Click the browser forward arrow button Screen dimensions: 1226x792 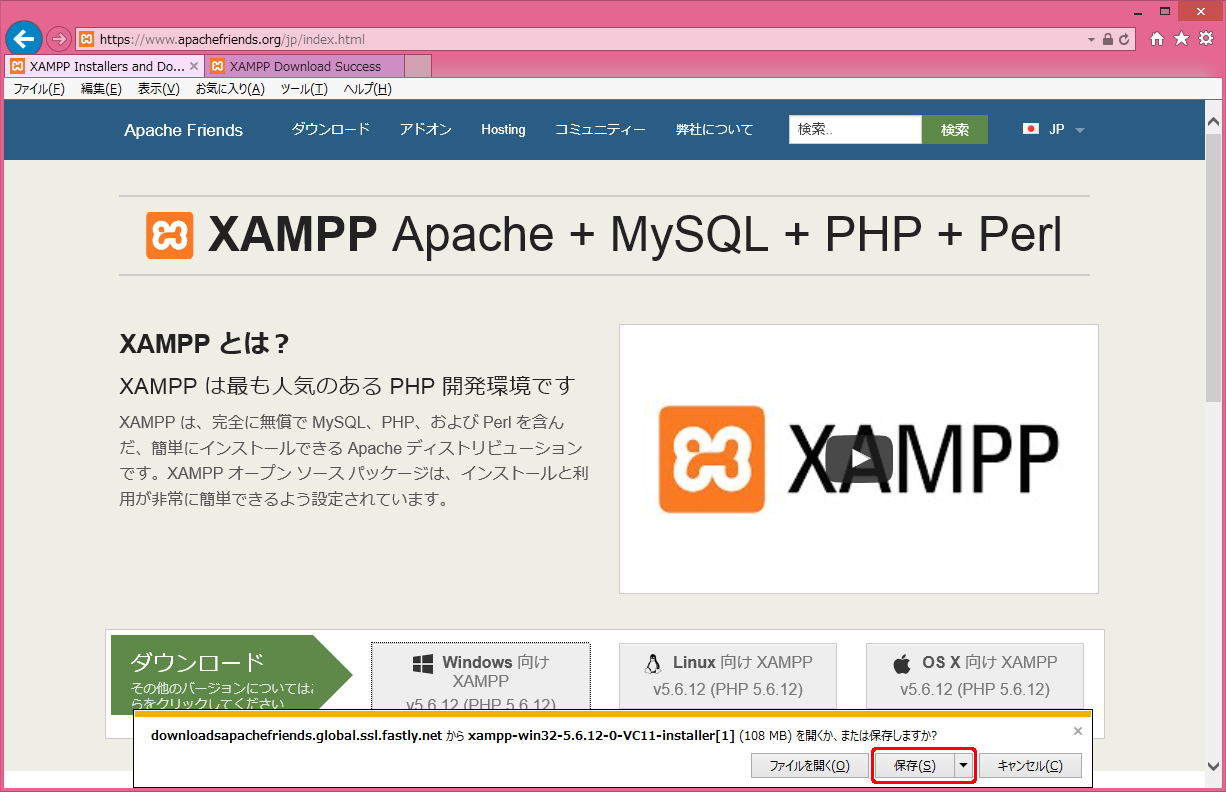(59, 39)
